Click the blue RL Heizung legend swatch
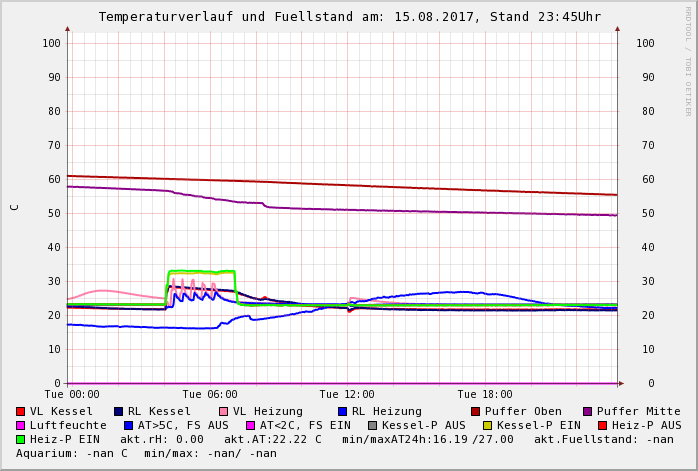Image resolution: width=698 pixels, height=471 pixels. (342, 411)
